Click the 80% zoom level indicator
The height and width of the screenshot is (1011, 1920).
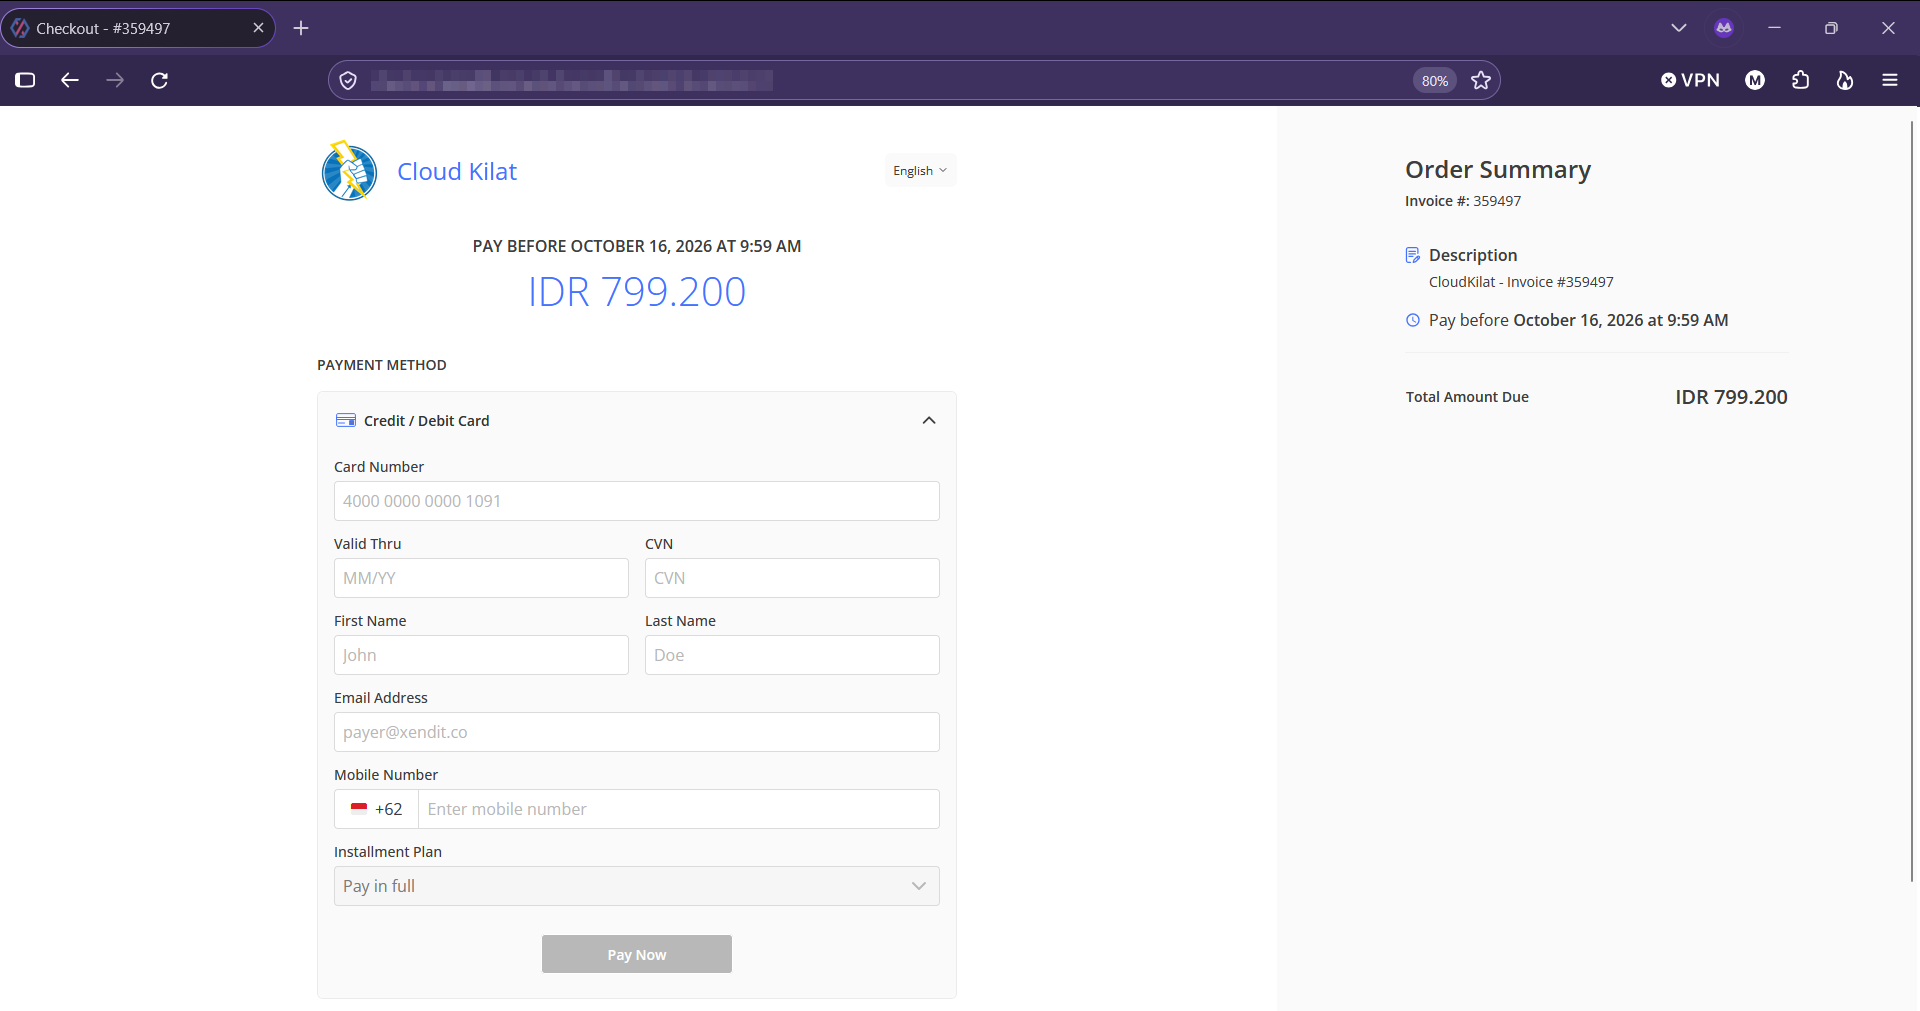(x=1435, y=81)
